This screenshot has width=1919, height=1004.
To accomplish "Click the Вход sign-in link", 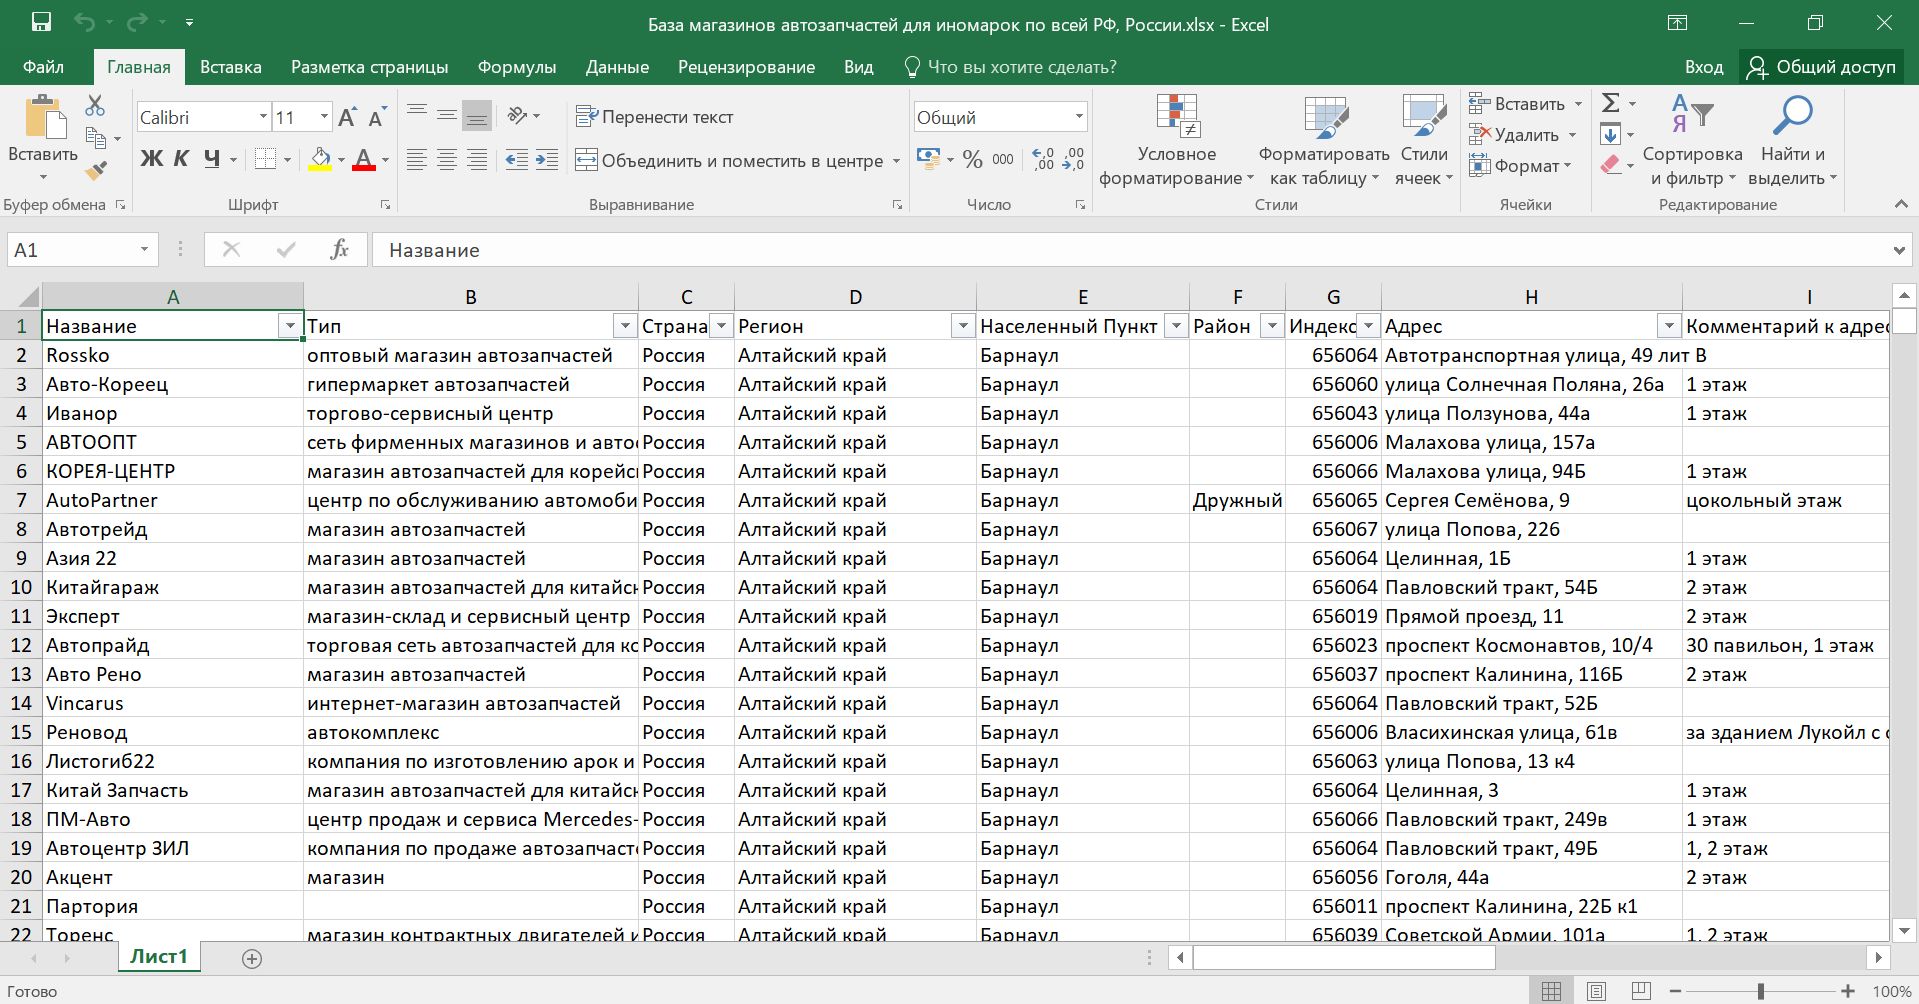I will pyautogui.click(x=1703, y=67).
